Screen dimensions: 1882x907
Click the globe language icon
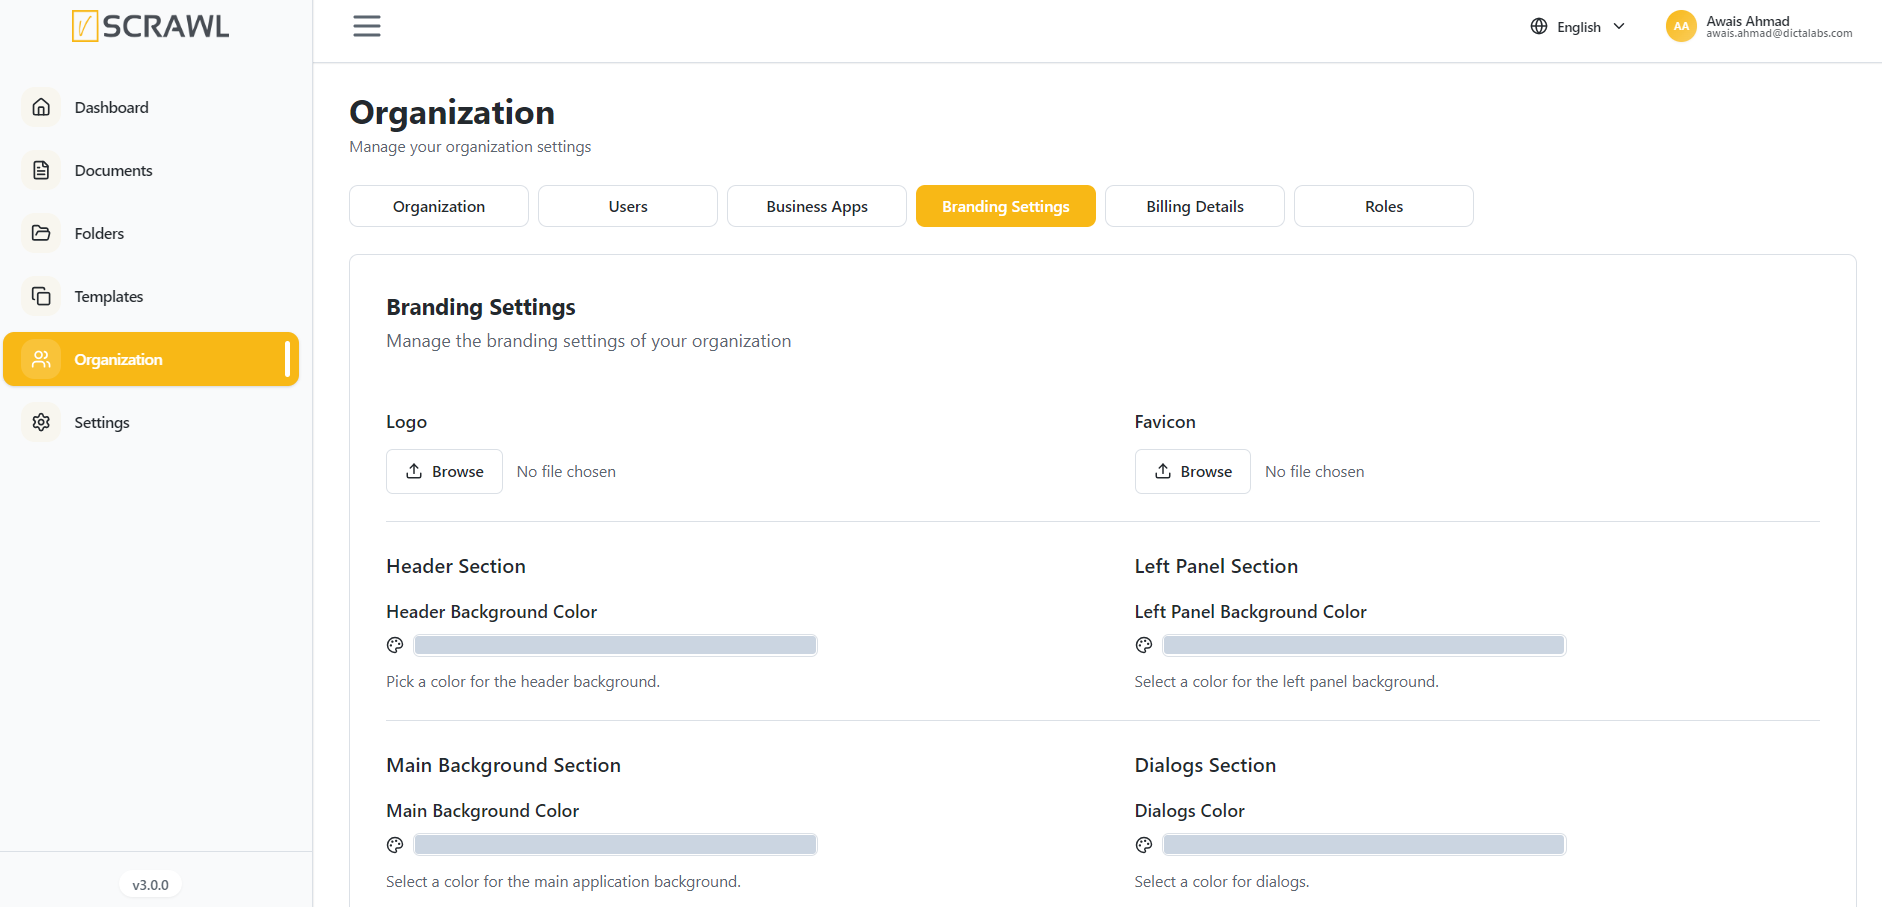tap(1539, 27)
